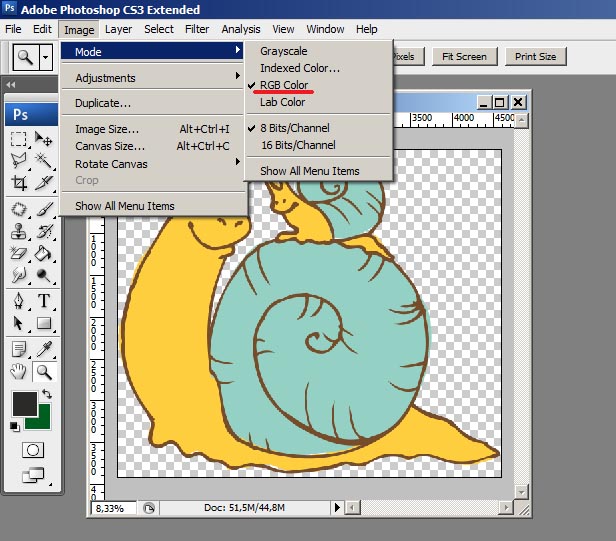Select the Rectangular Marquee tool
Viewport: 616px width, 541px height.
pos(18,139)
